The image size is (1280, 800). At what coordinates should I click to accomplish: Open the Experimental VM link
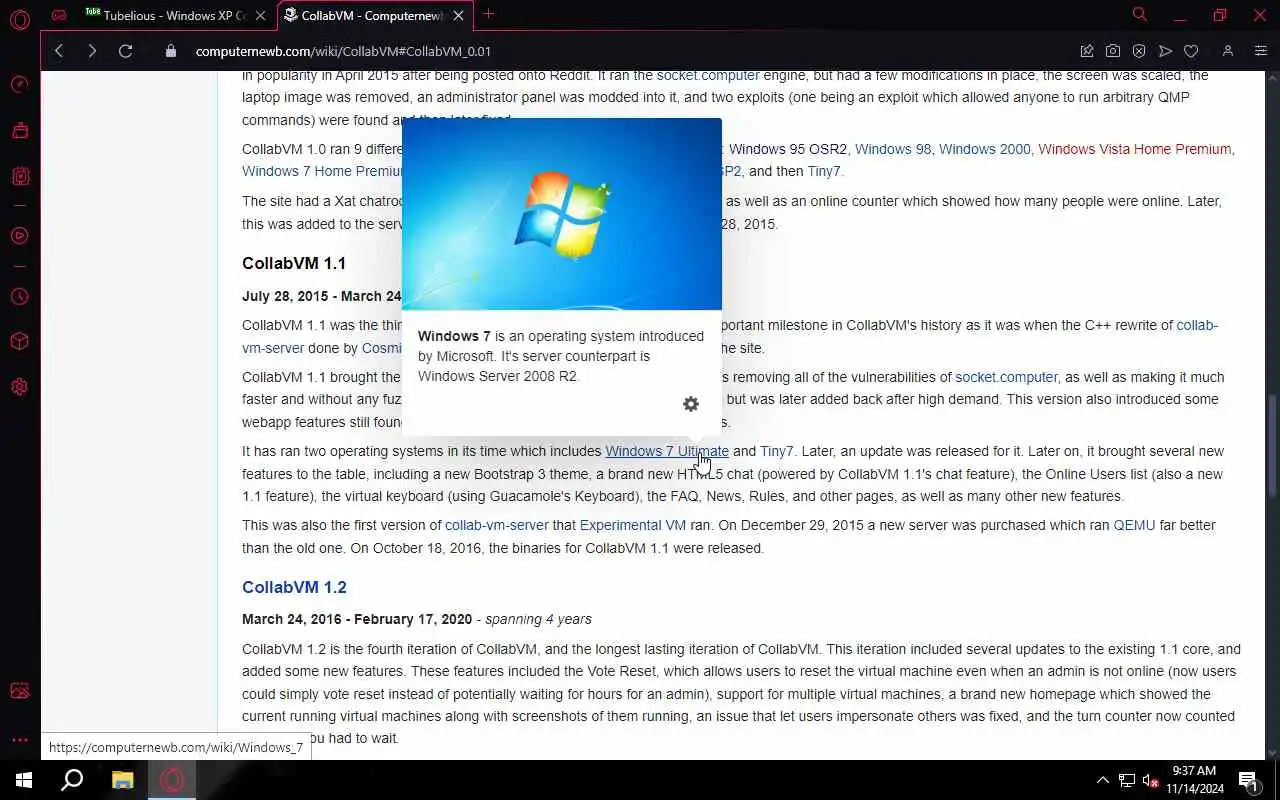tap(633, 525)
